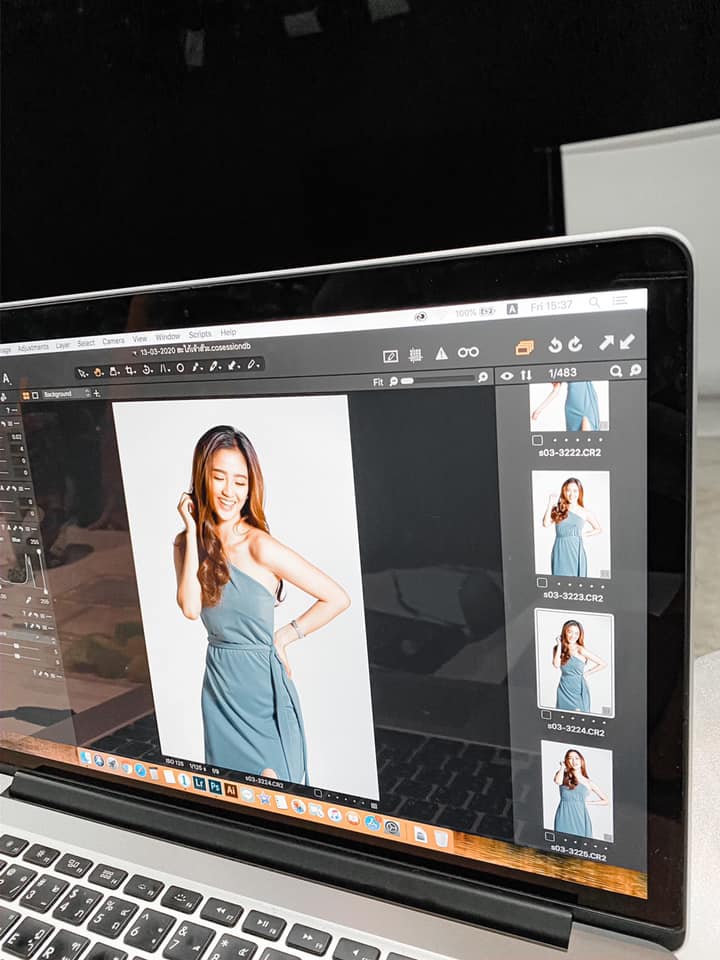This screenshot has width=720, height=960.
Task: Click the exposure warning triangle icon
Action: tap(441, 354)
